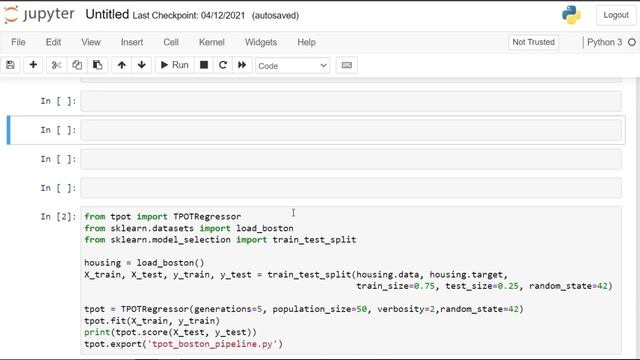Click the empty cell below the selected one
The image size is (640, 360).
click(x=351, y=159)
